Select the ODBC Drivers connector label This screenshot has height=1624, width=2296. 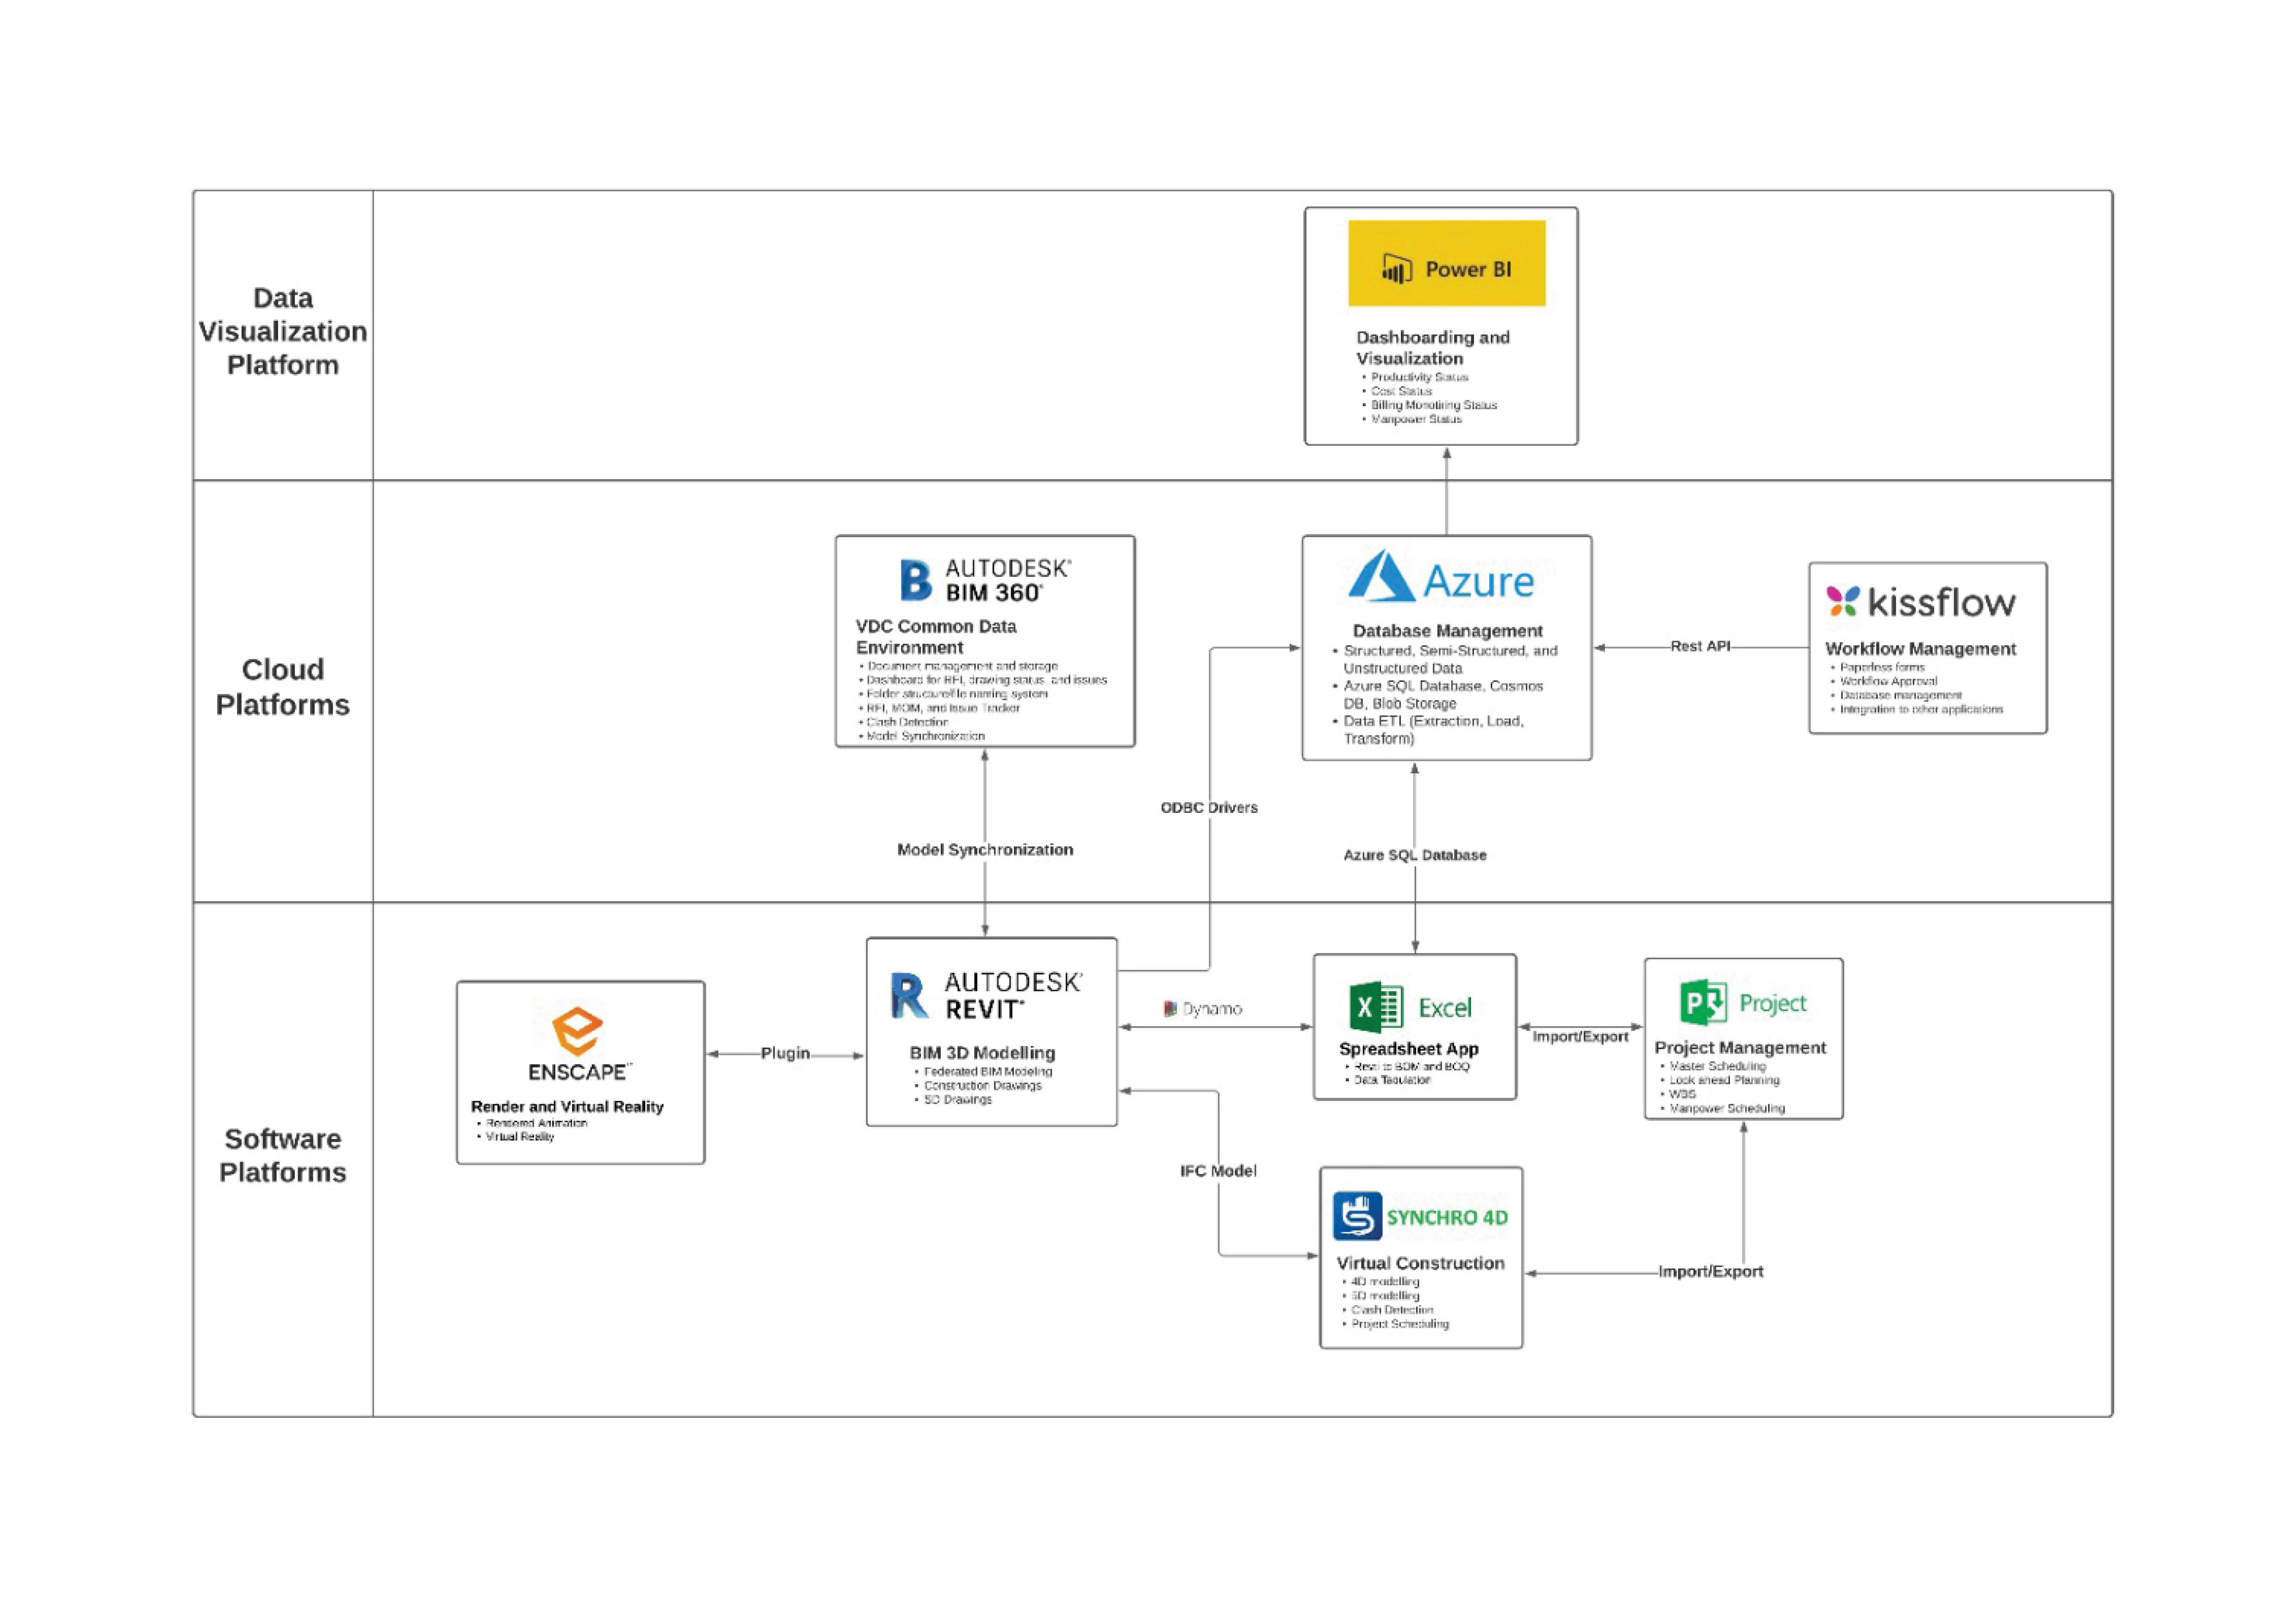[1209, 808]
